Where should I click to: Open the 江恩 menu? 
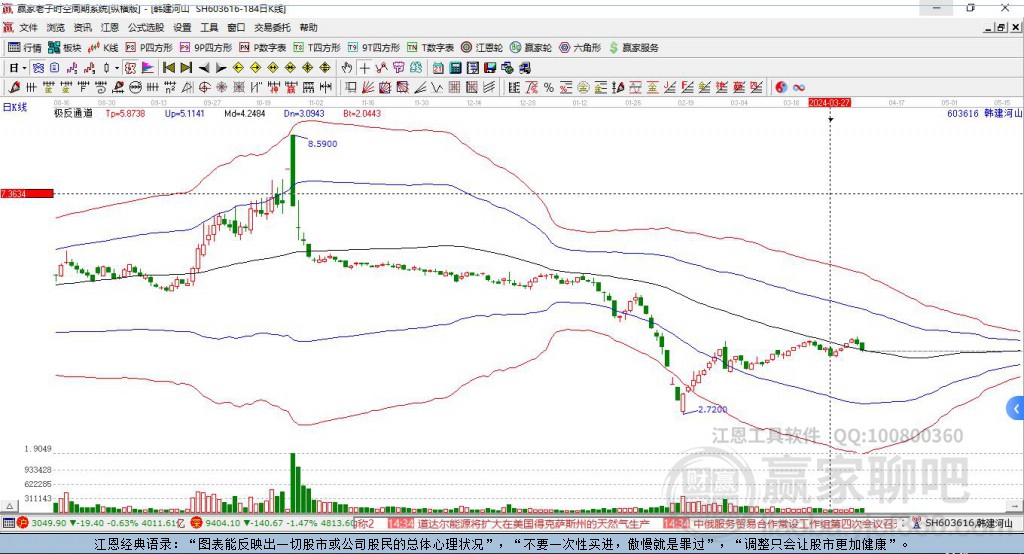[110, 27]
